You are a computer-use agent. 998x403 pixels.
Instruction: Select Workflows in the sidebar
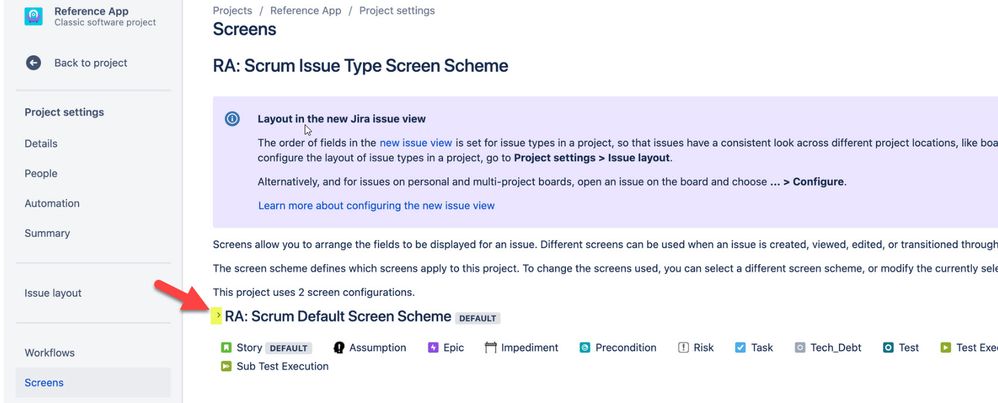[49, 353]
